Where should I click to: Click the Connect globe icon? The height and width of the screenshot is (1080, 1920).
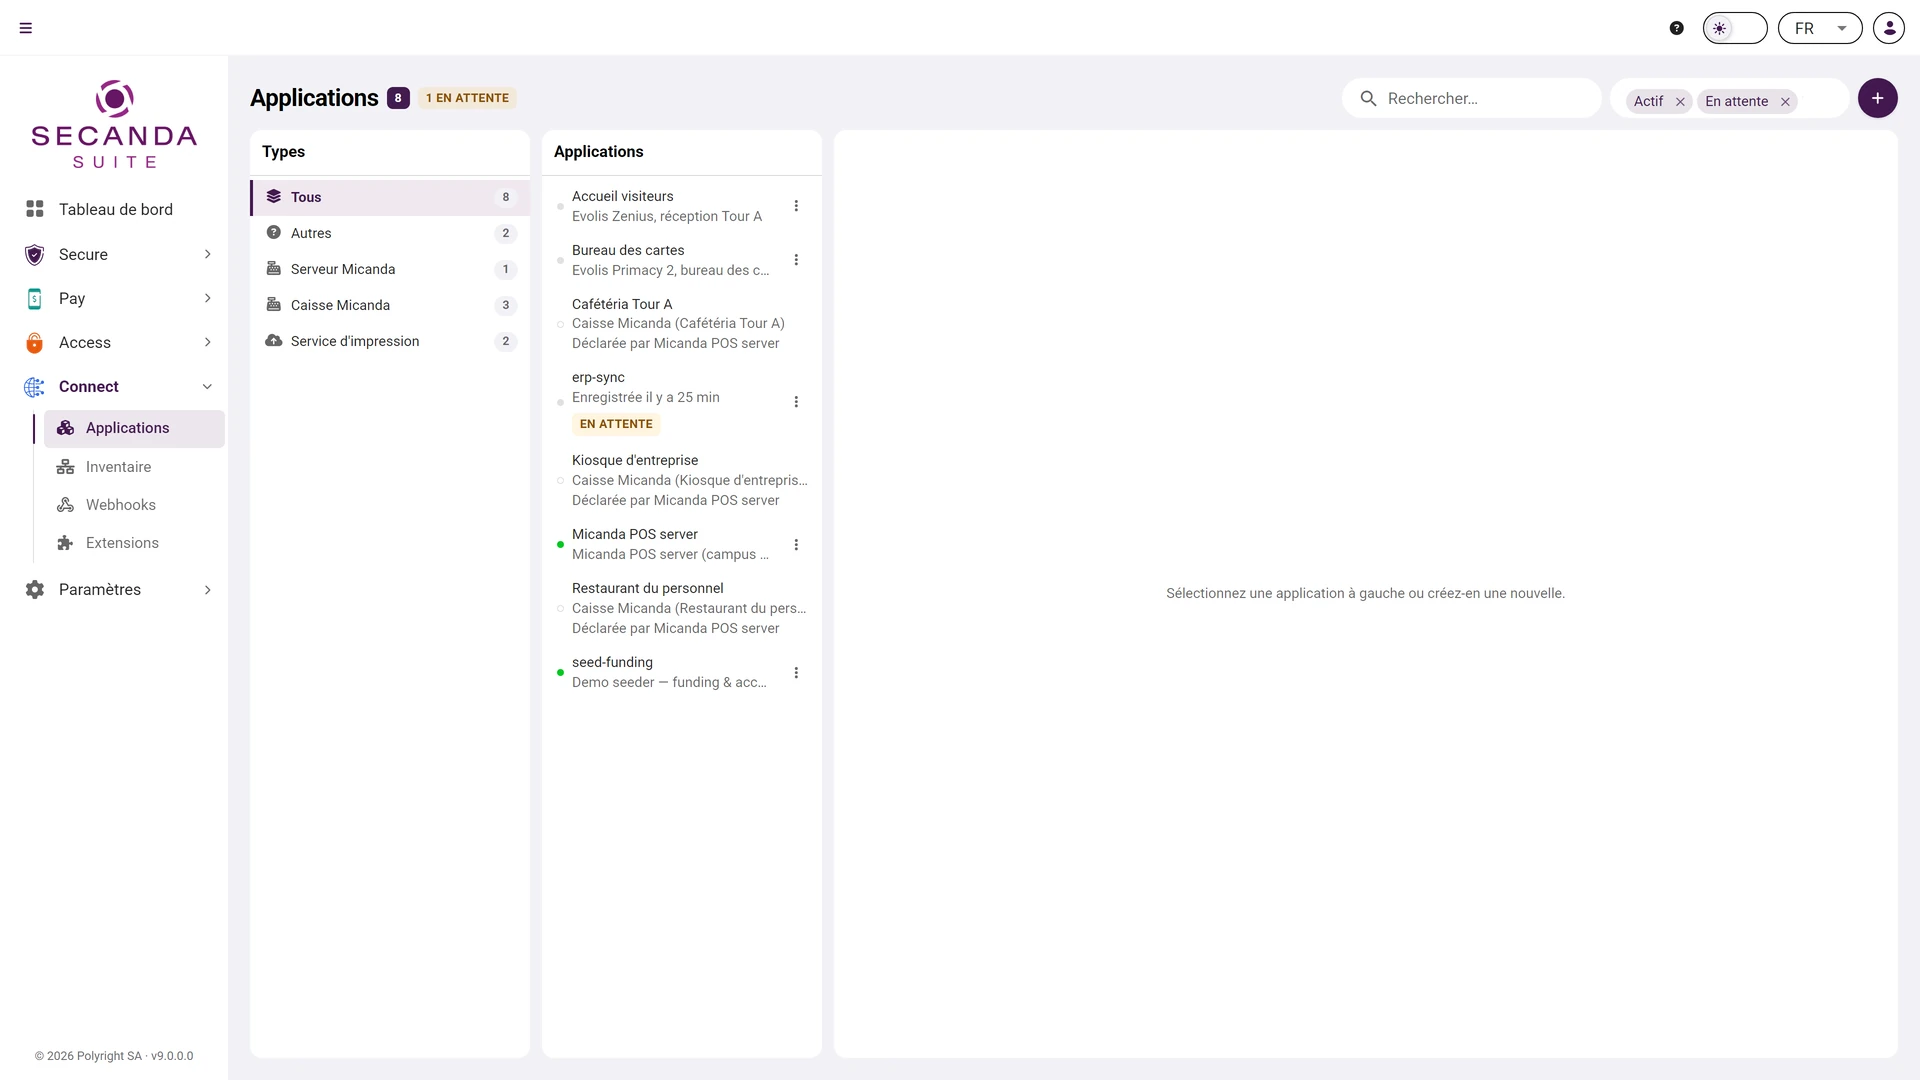[35, 387]
